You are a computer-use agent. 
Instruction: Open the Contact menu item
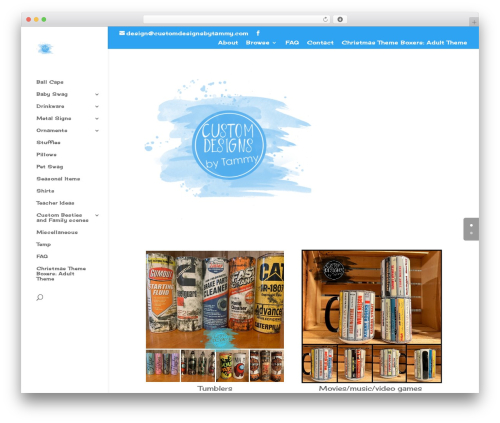pos(320,43)
